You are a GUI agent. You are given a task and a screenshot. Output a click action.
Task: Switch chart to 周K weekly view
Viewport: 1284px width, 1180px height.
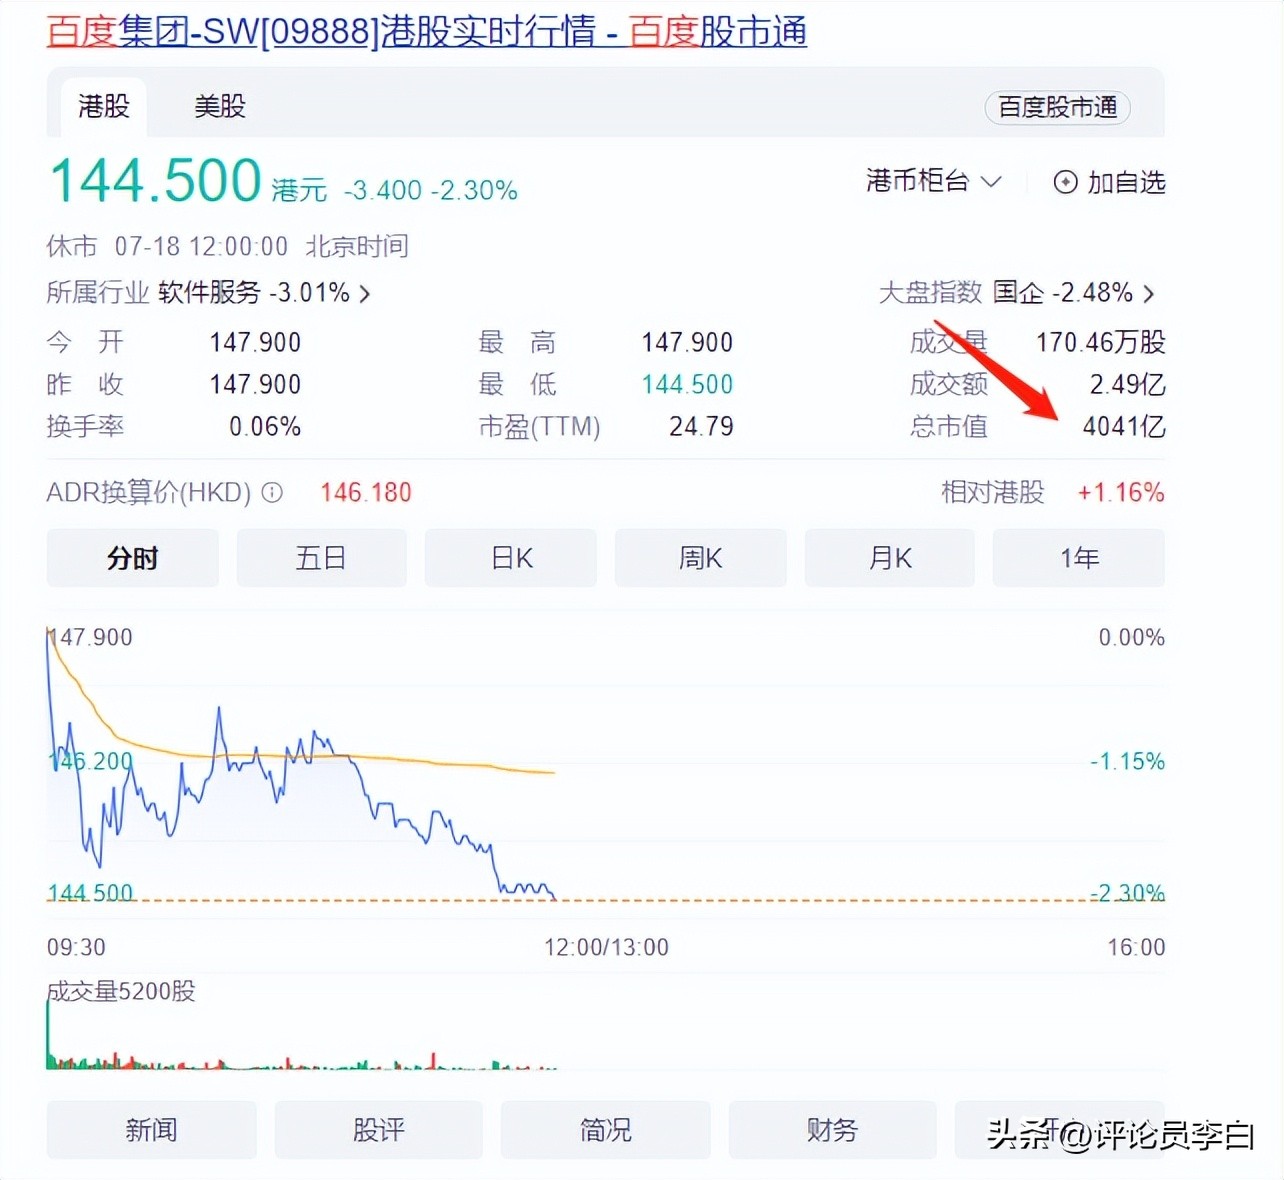[700, 558]
